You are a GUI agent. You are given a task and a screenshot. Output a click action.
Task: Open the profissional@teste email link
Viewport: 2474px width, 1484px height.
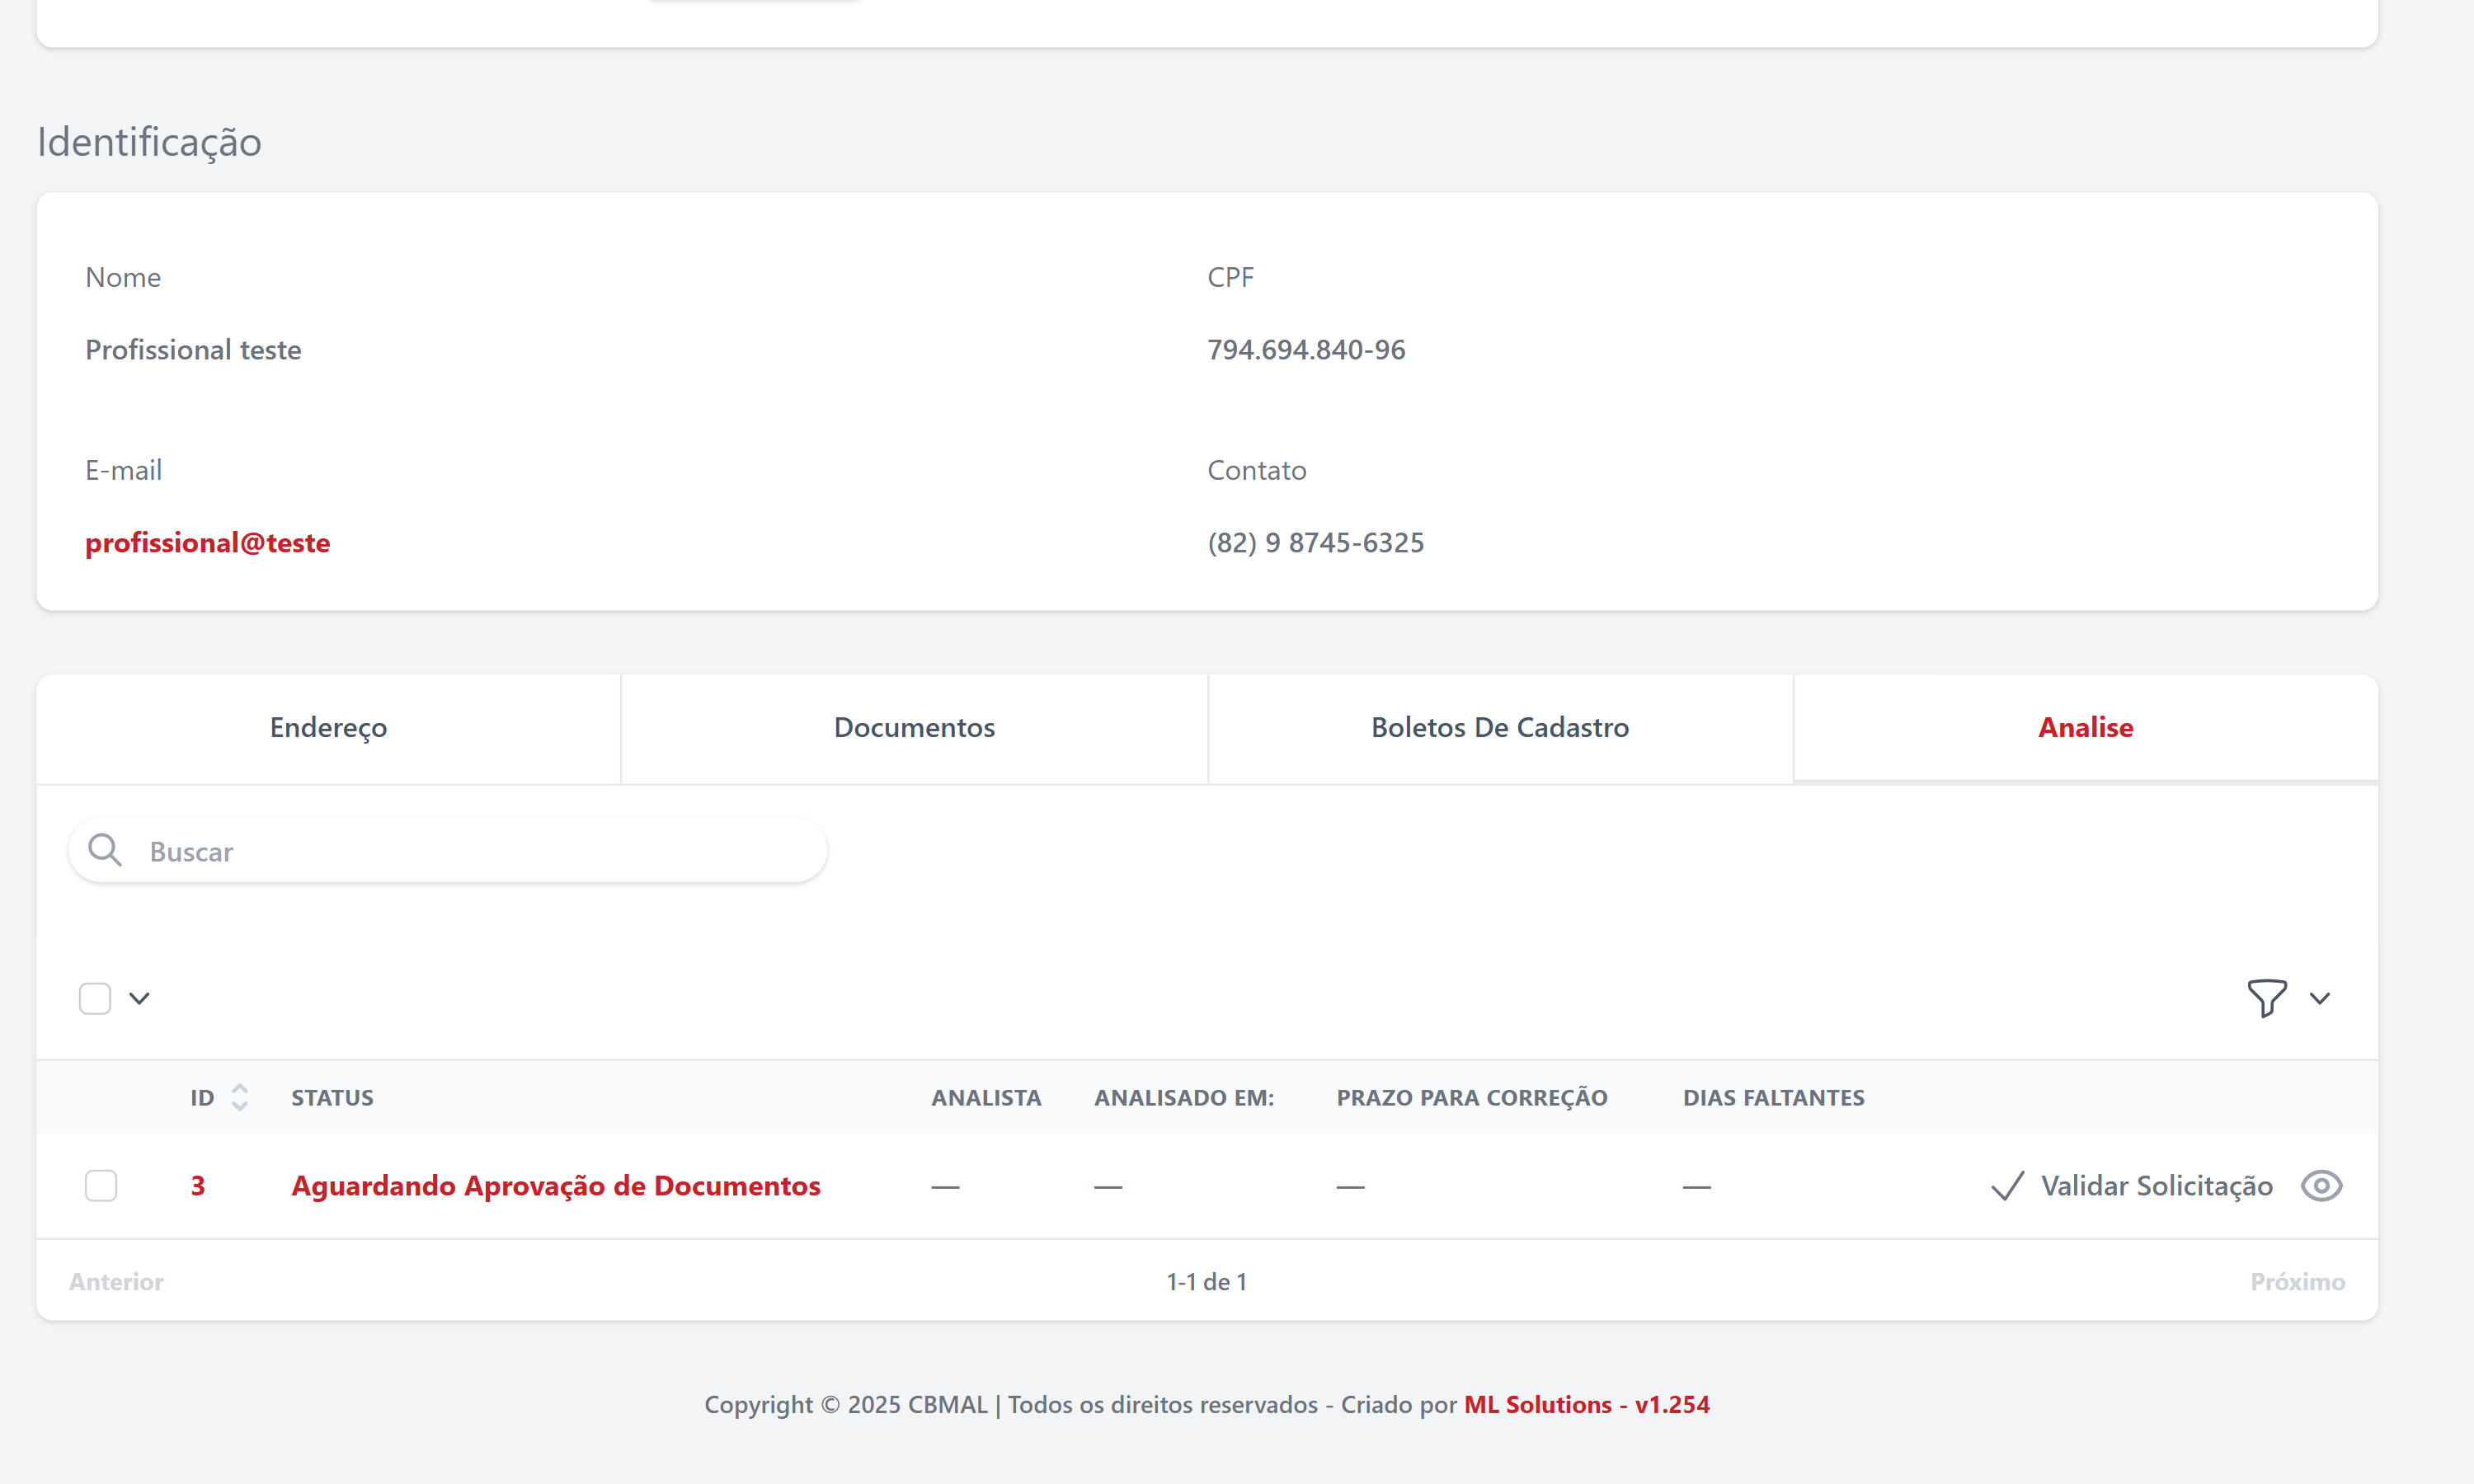point(207,543)
